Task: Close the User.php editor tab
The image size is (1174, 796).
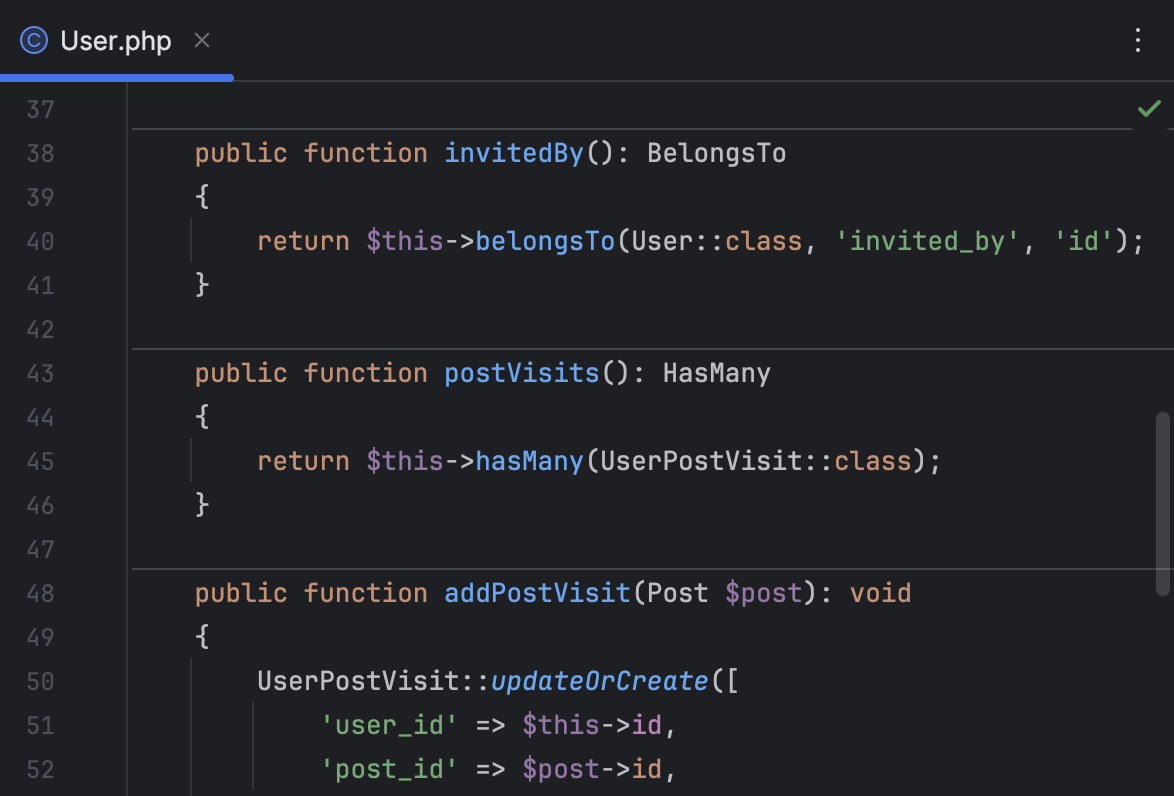Action: tap(202, 41)
